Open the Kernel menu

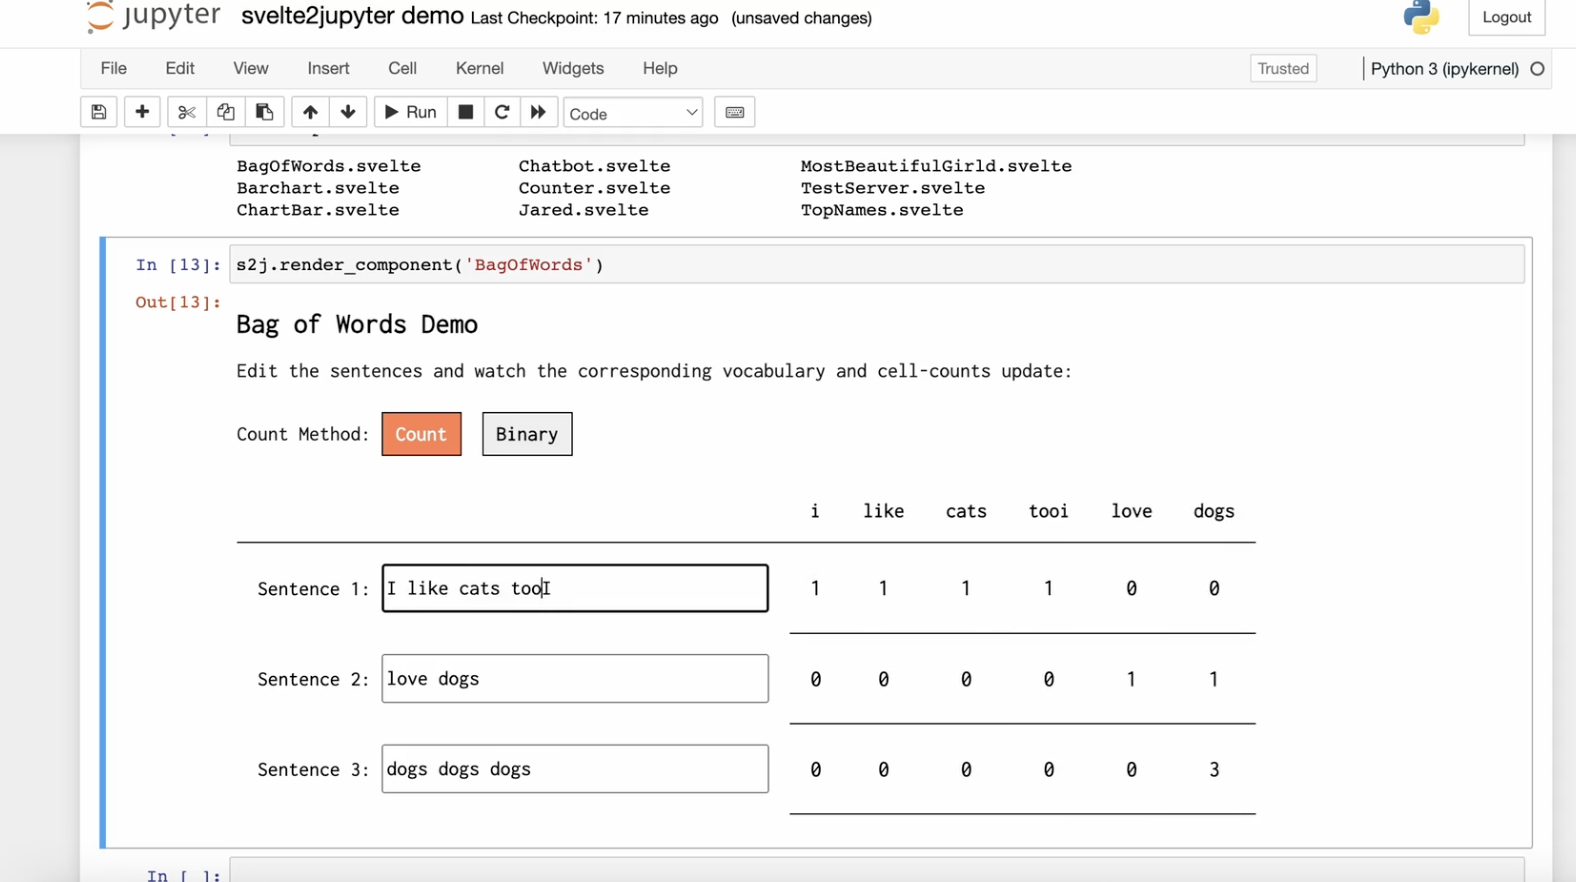479,68
